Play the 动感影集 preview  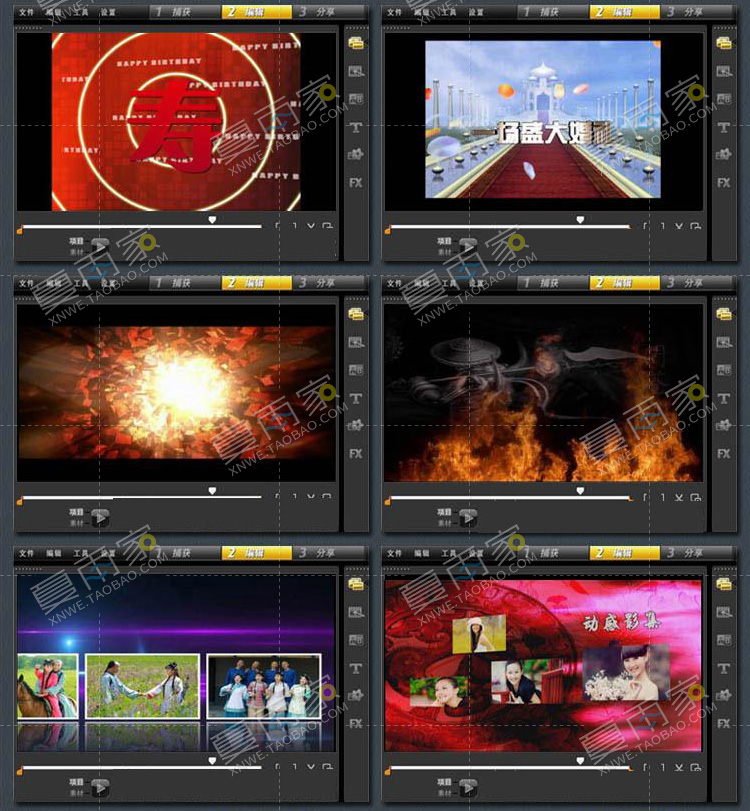pyautogui.click(x=468, y=788)
